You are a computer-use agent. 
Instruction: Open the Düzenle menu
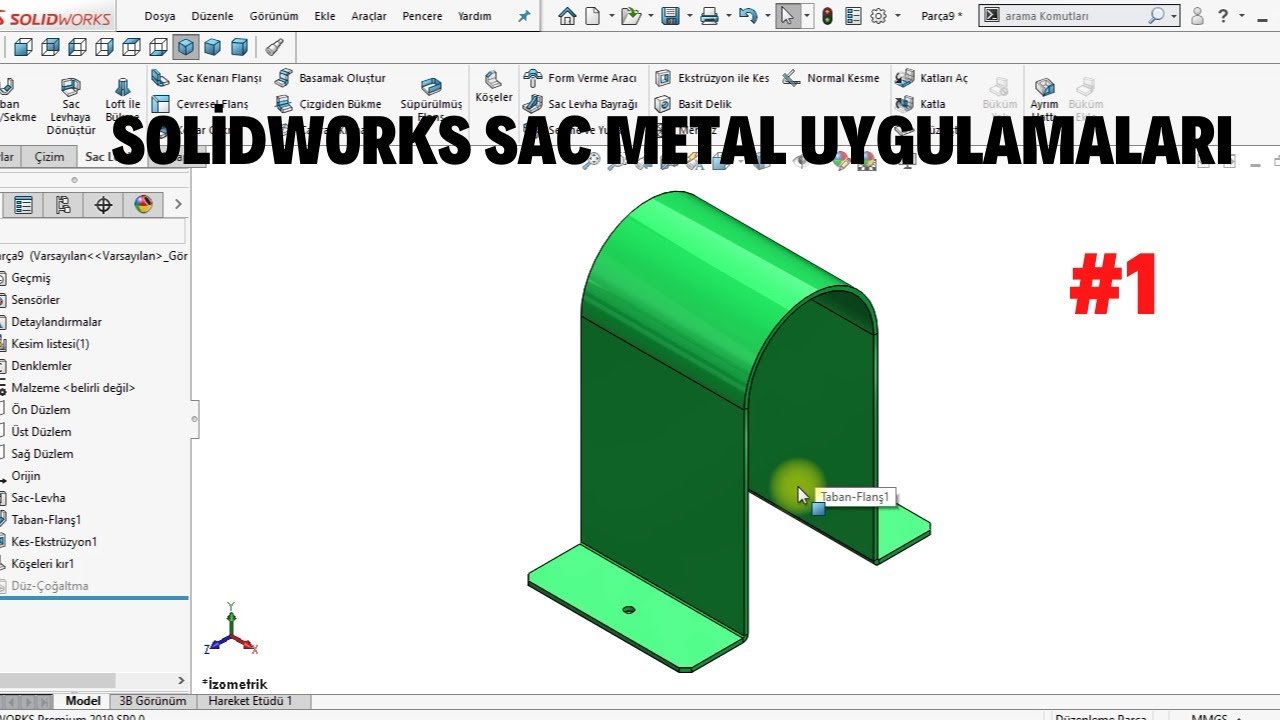(x=212, y=16)
